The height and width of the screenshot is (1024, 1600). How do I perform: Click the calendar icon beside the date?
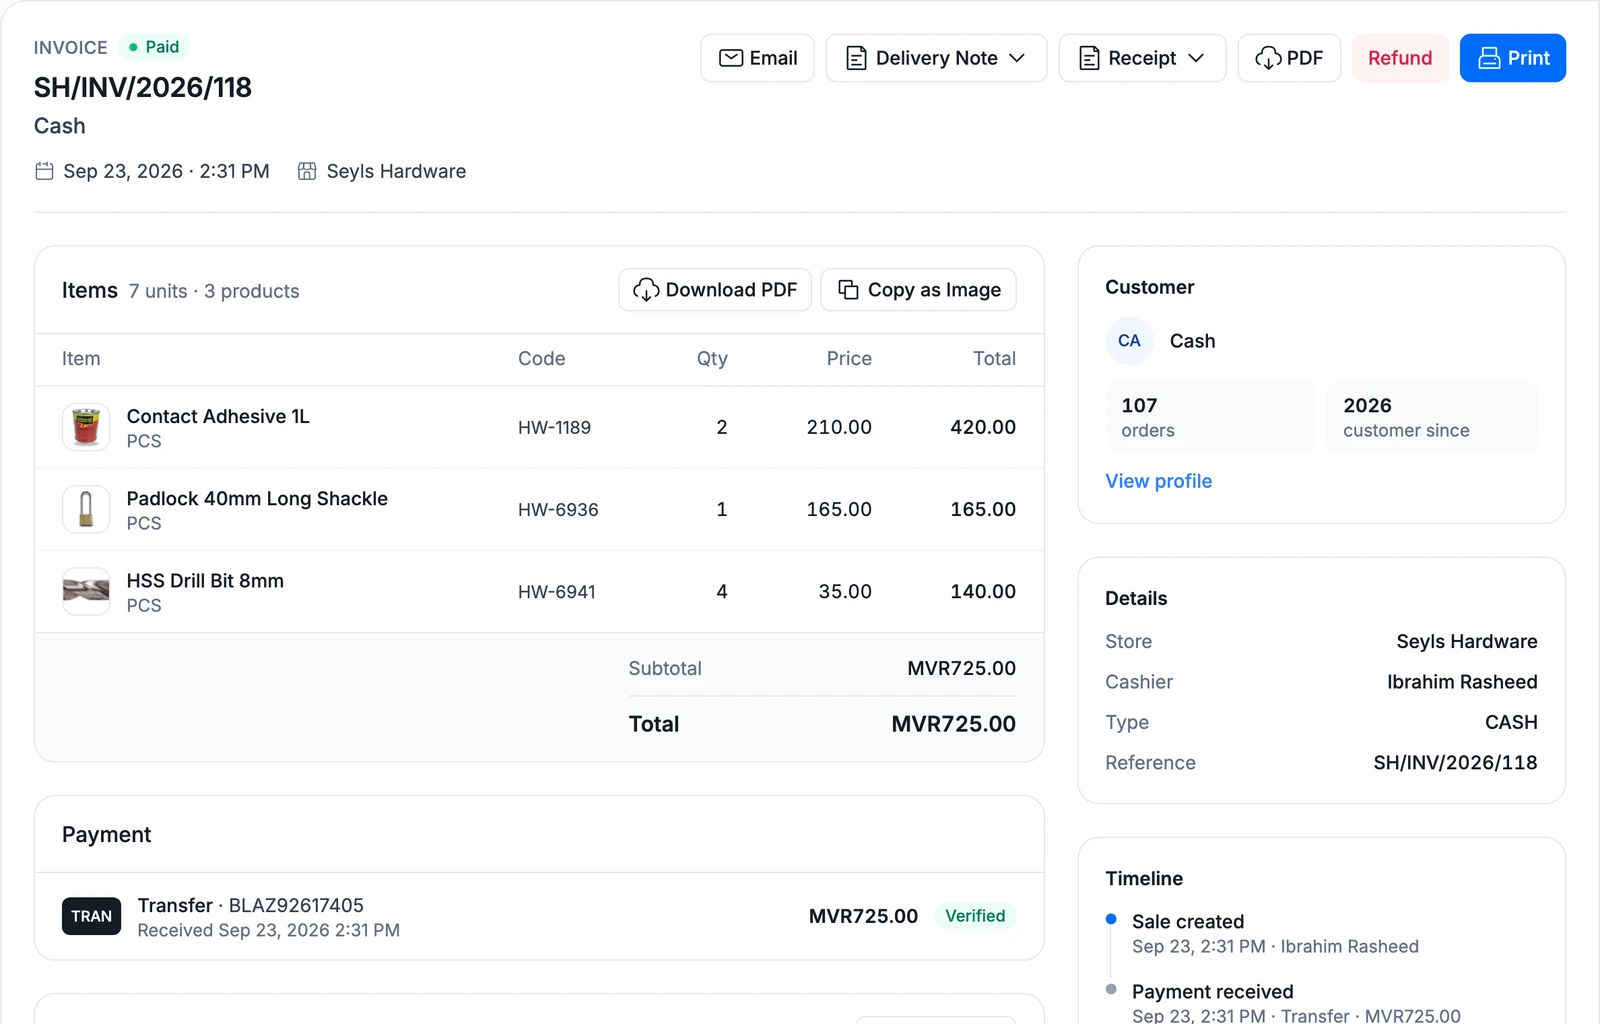(x=44, y=171)
